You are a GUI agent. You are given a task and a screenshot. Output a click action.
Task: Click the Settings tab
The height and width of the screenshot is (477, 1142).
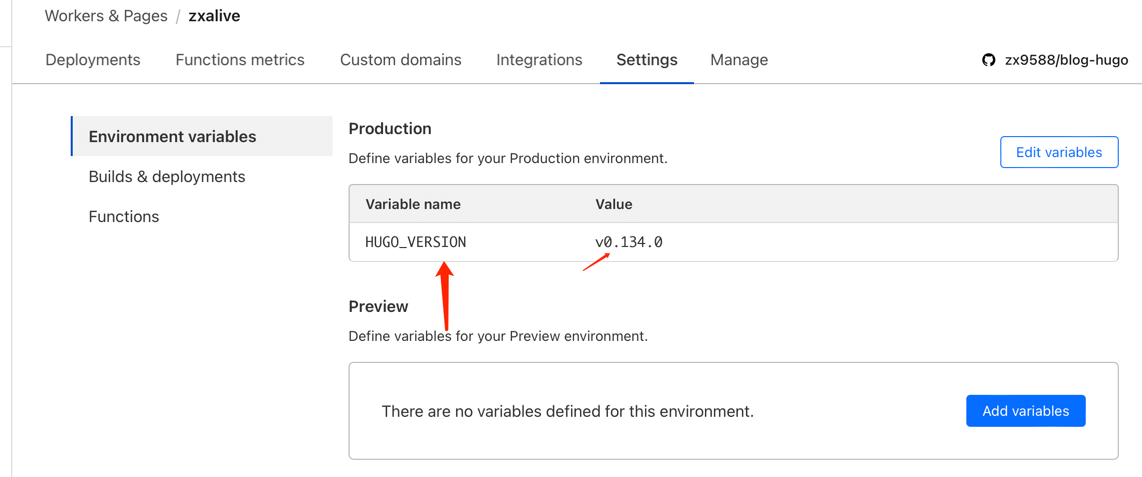tap(646, 60)
